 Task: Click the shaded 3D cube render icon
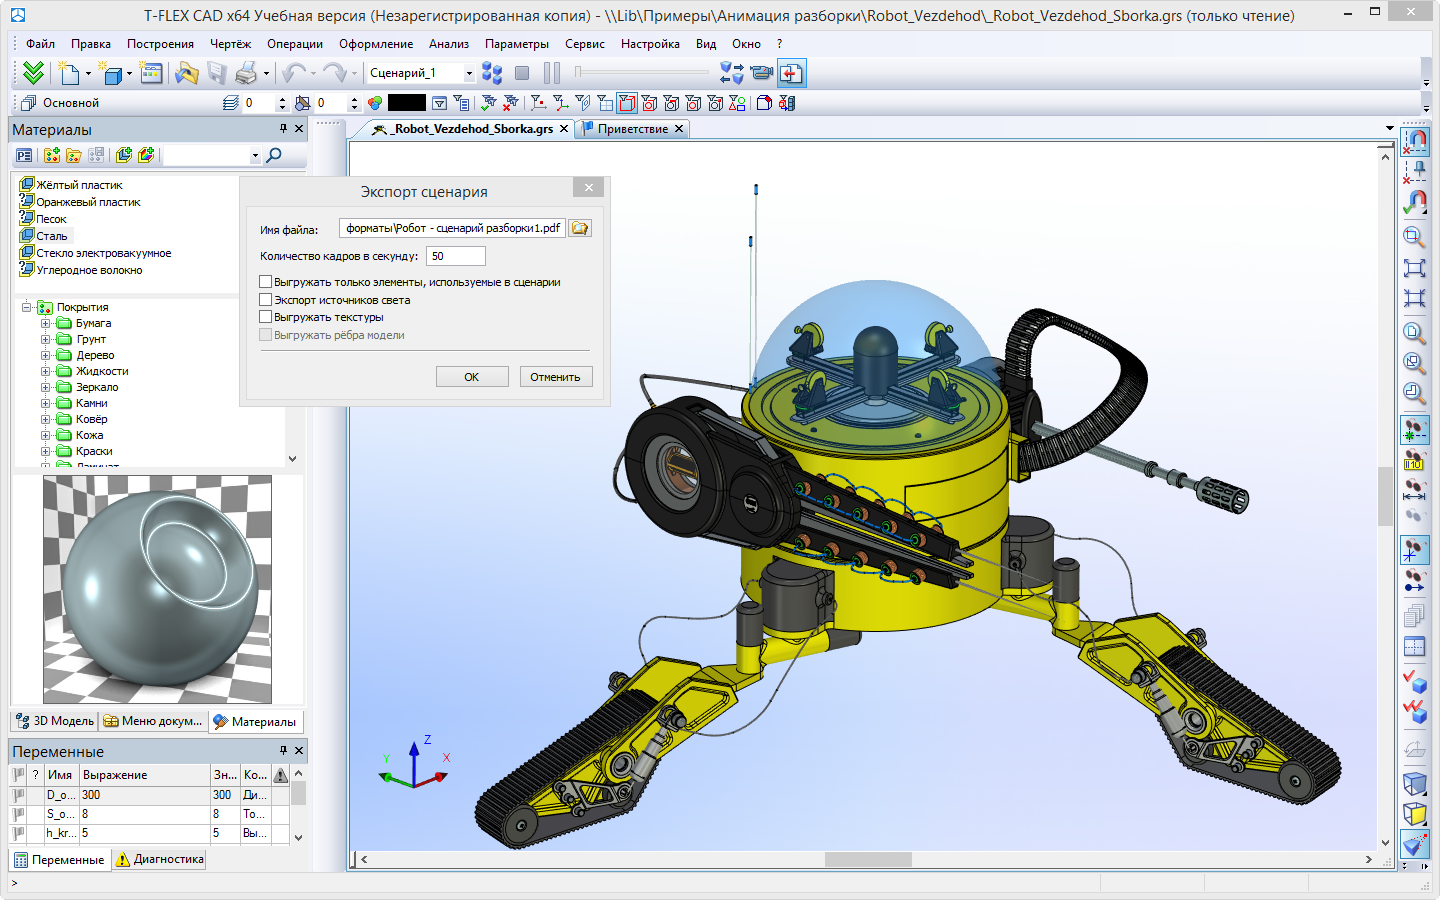[1414, 784]
